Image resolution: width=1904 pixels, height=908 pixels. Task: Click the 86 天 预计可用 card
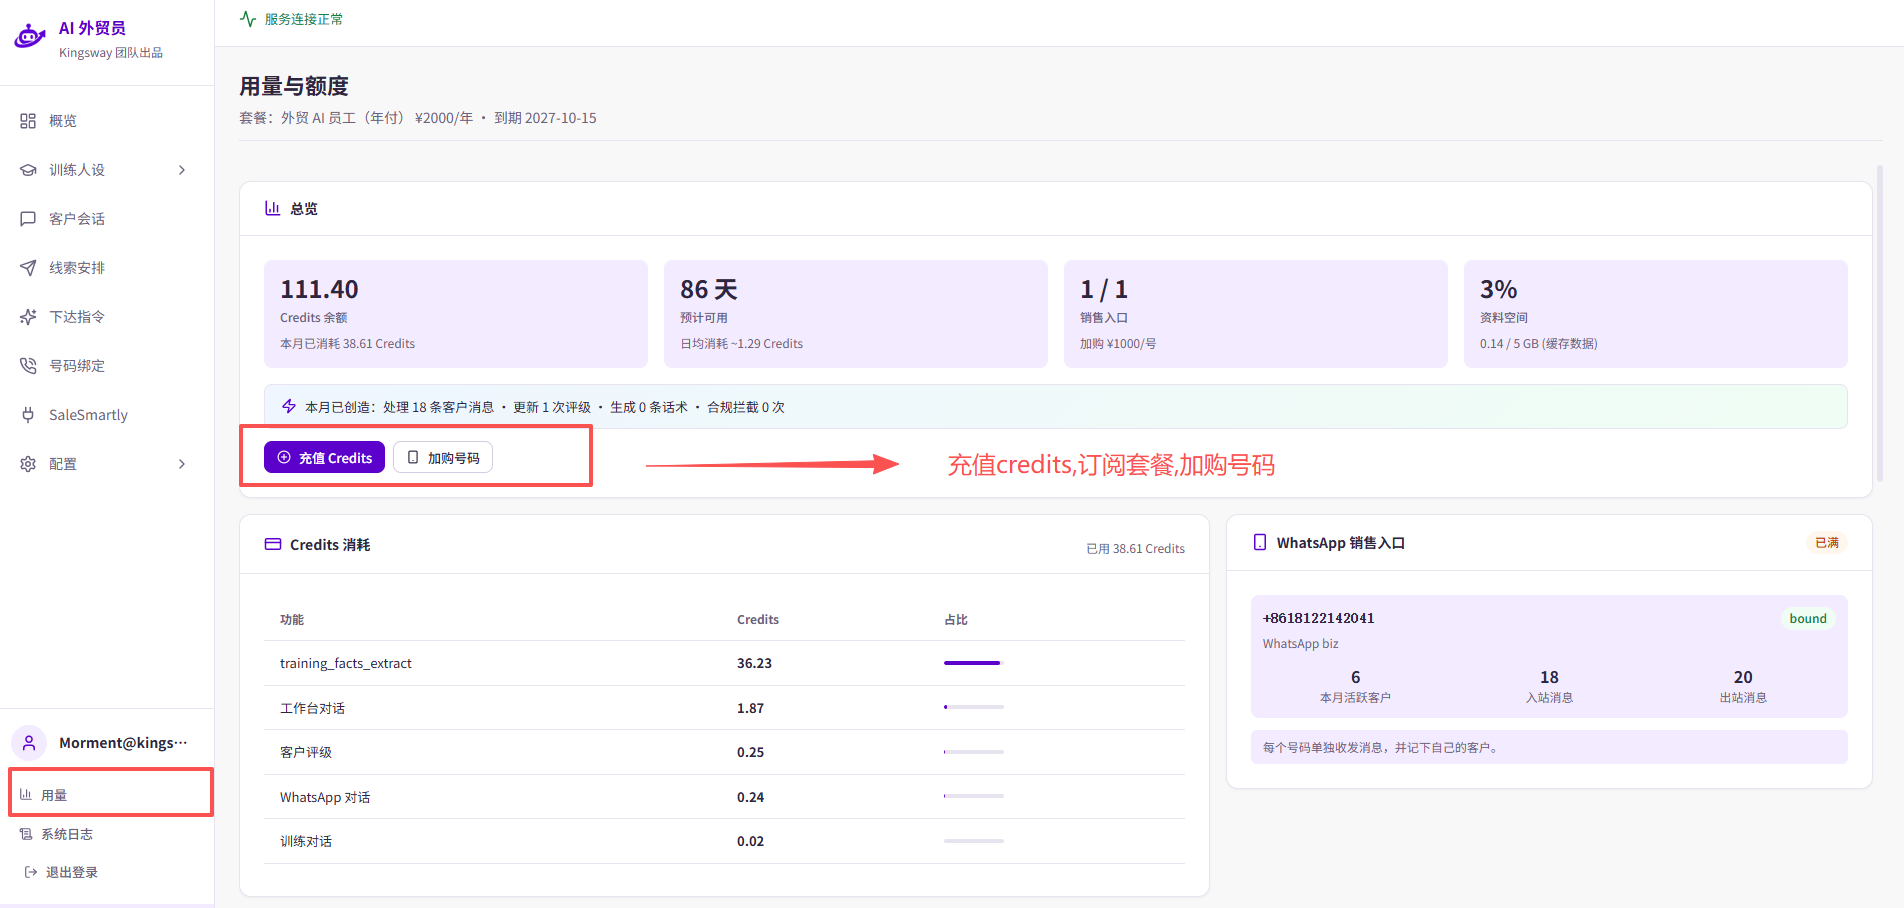pyautogui.click(x=856, y=314)
